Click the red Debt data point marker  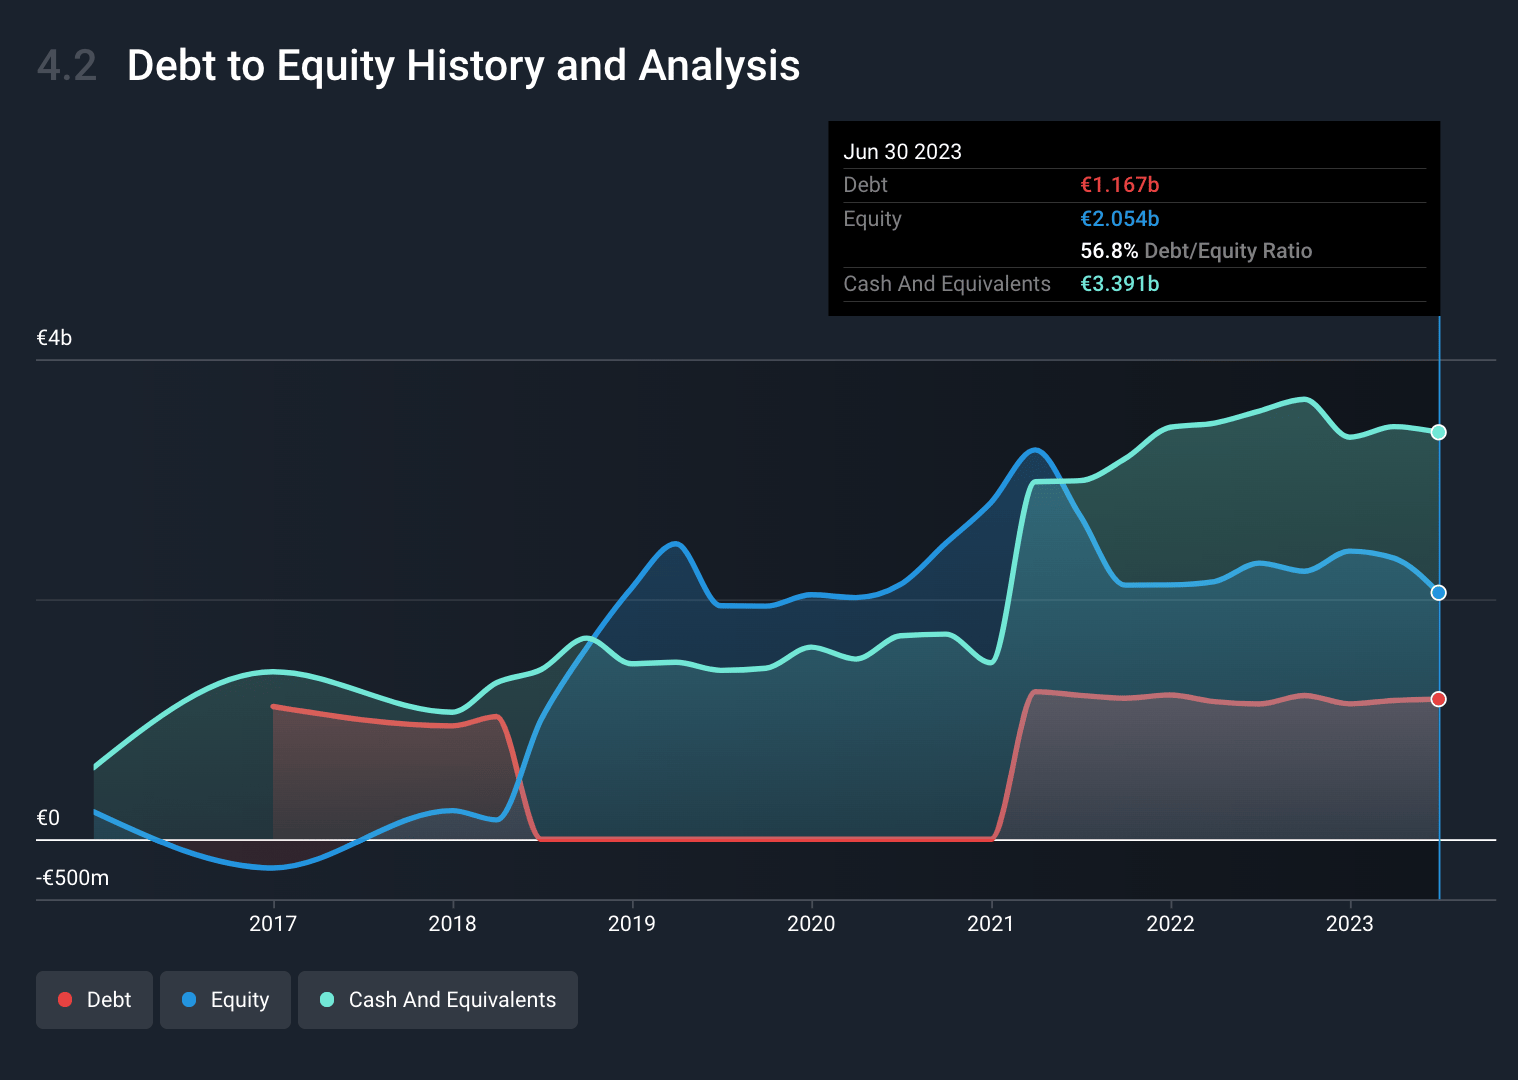click(x=1438, y=699)
